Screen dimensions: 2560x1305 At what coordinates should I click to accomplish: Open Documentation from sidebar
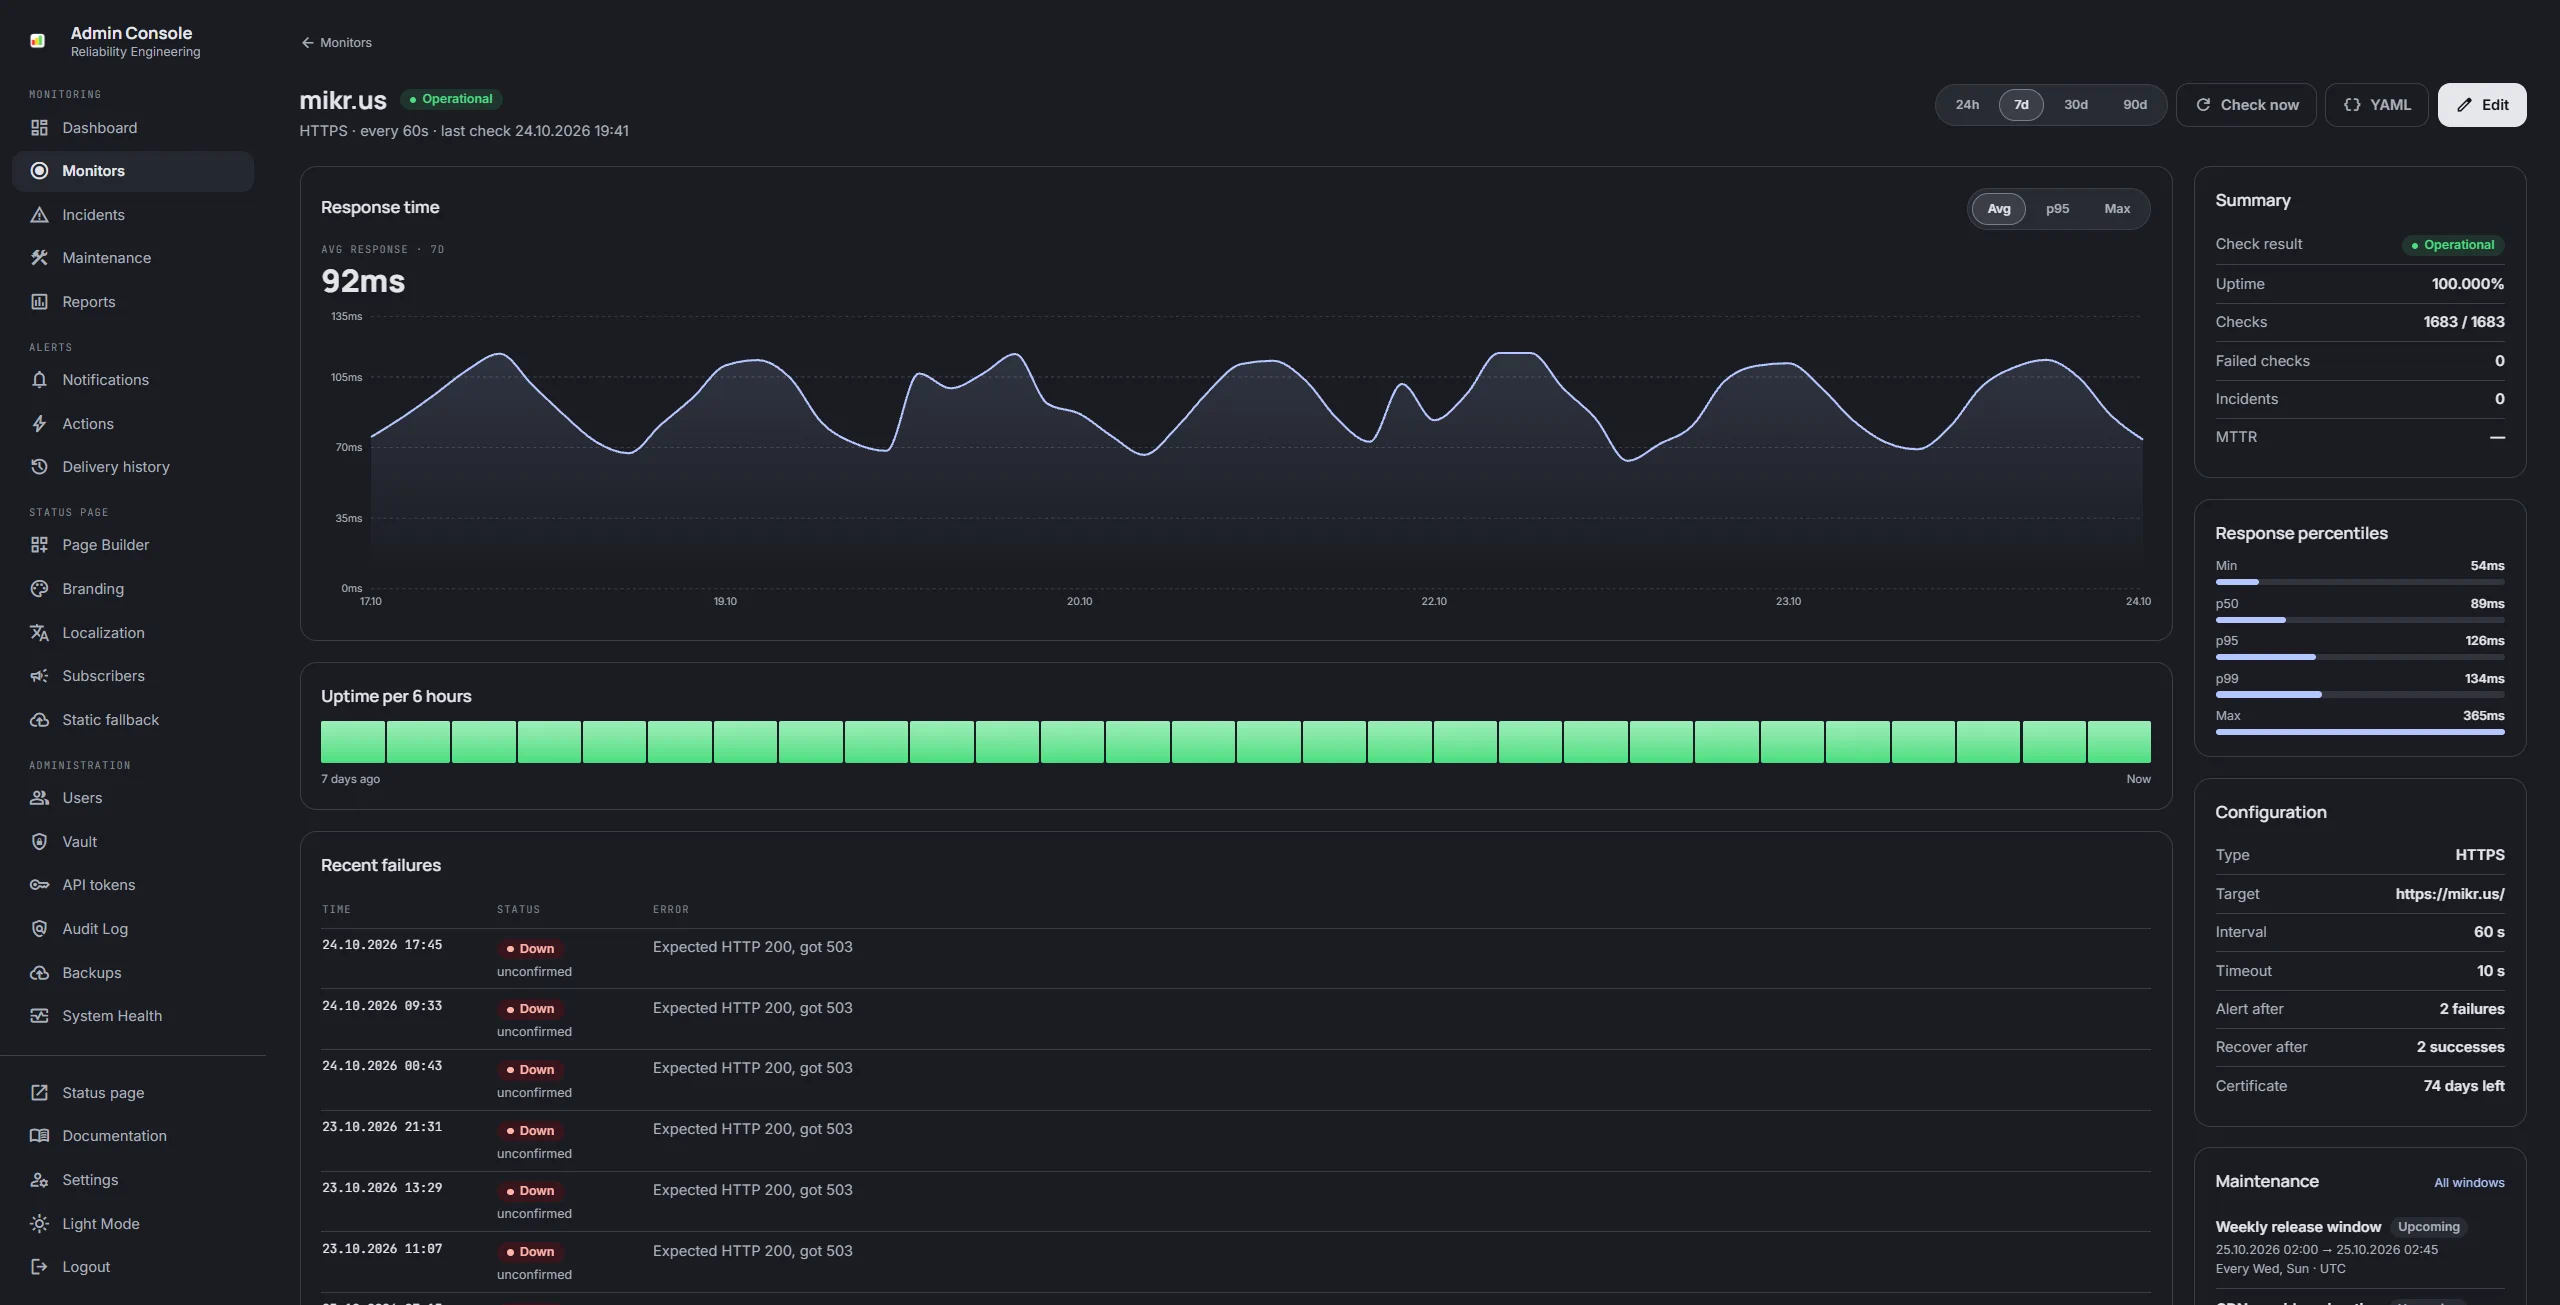(x=133, y=1136)
